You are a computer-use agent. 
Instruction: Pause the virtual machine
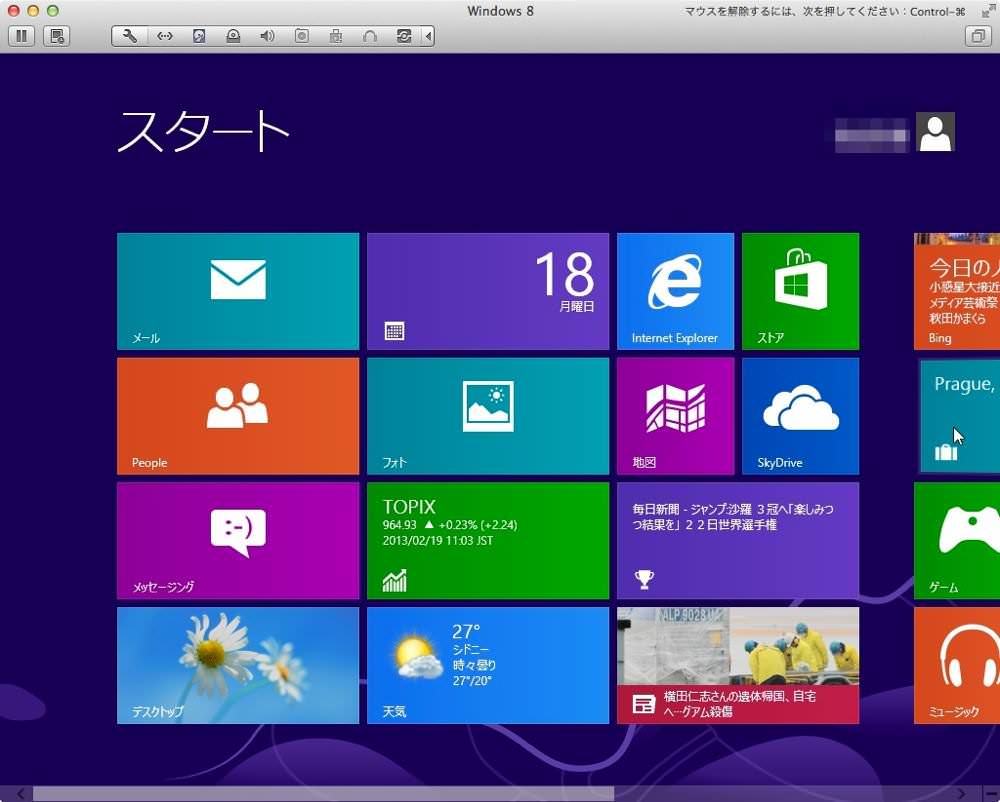point(21,36)
